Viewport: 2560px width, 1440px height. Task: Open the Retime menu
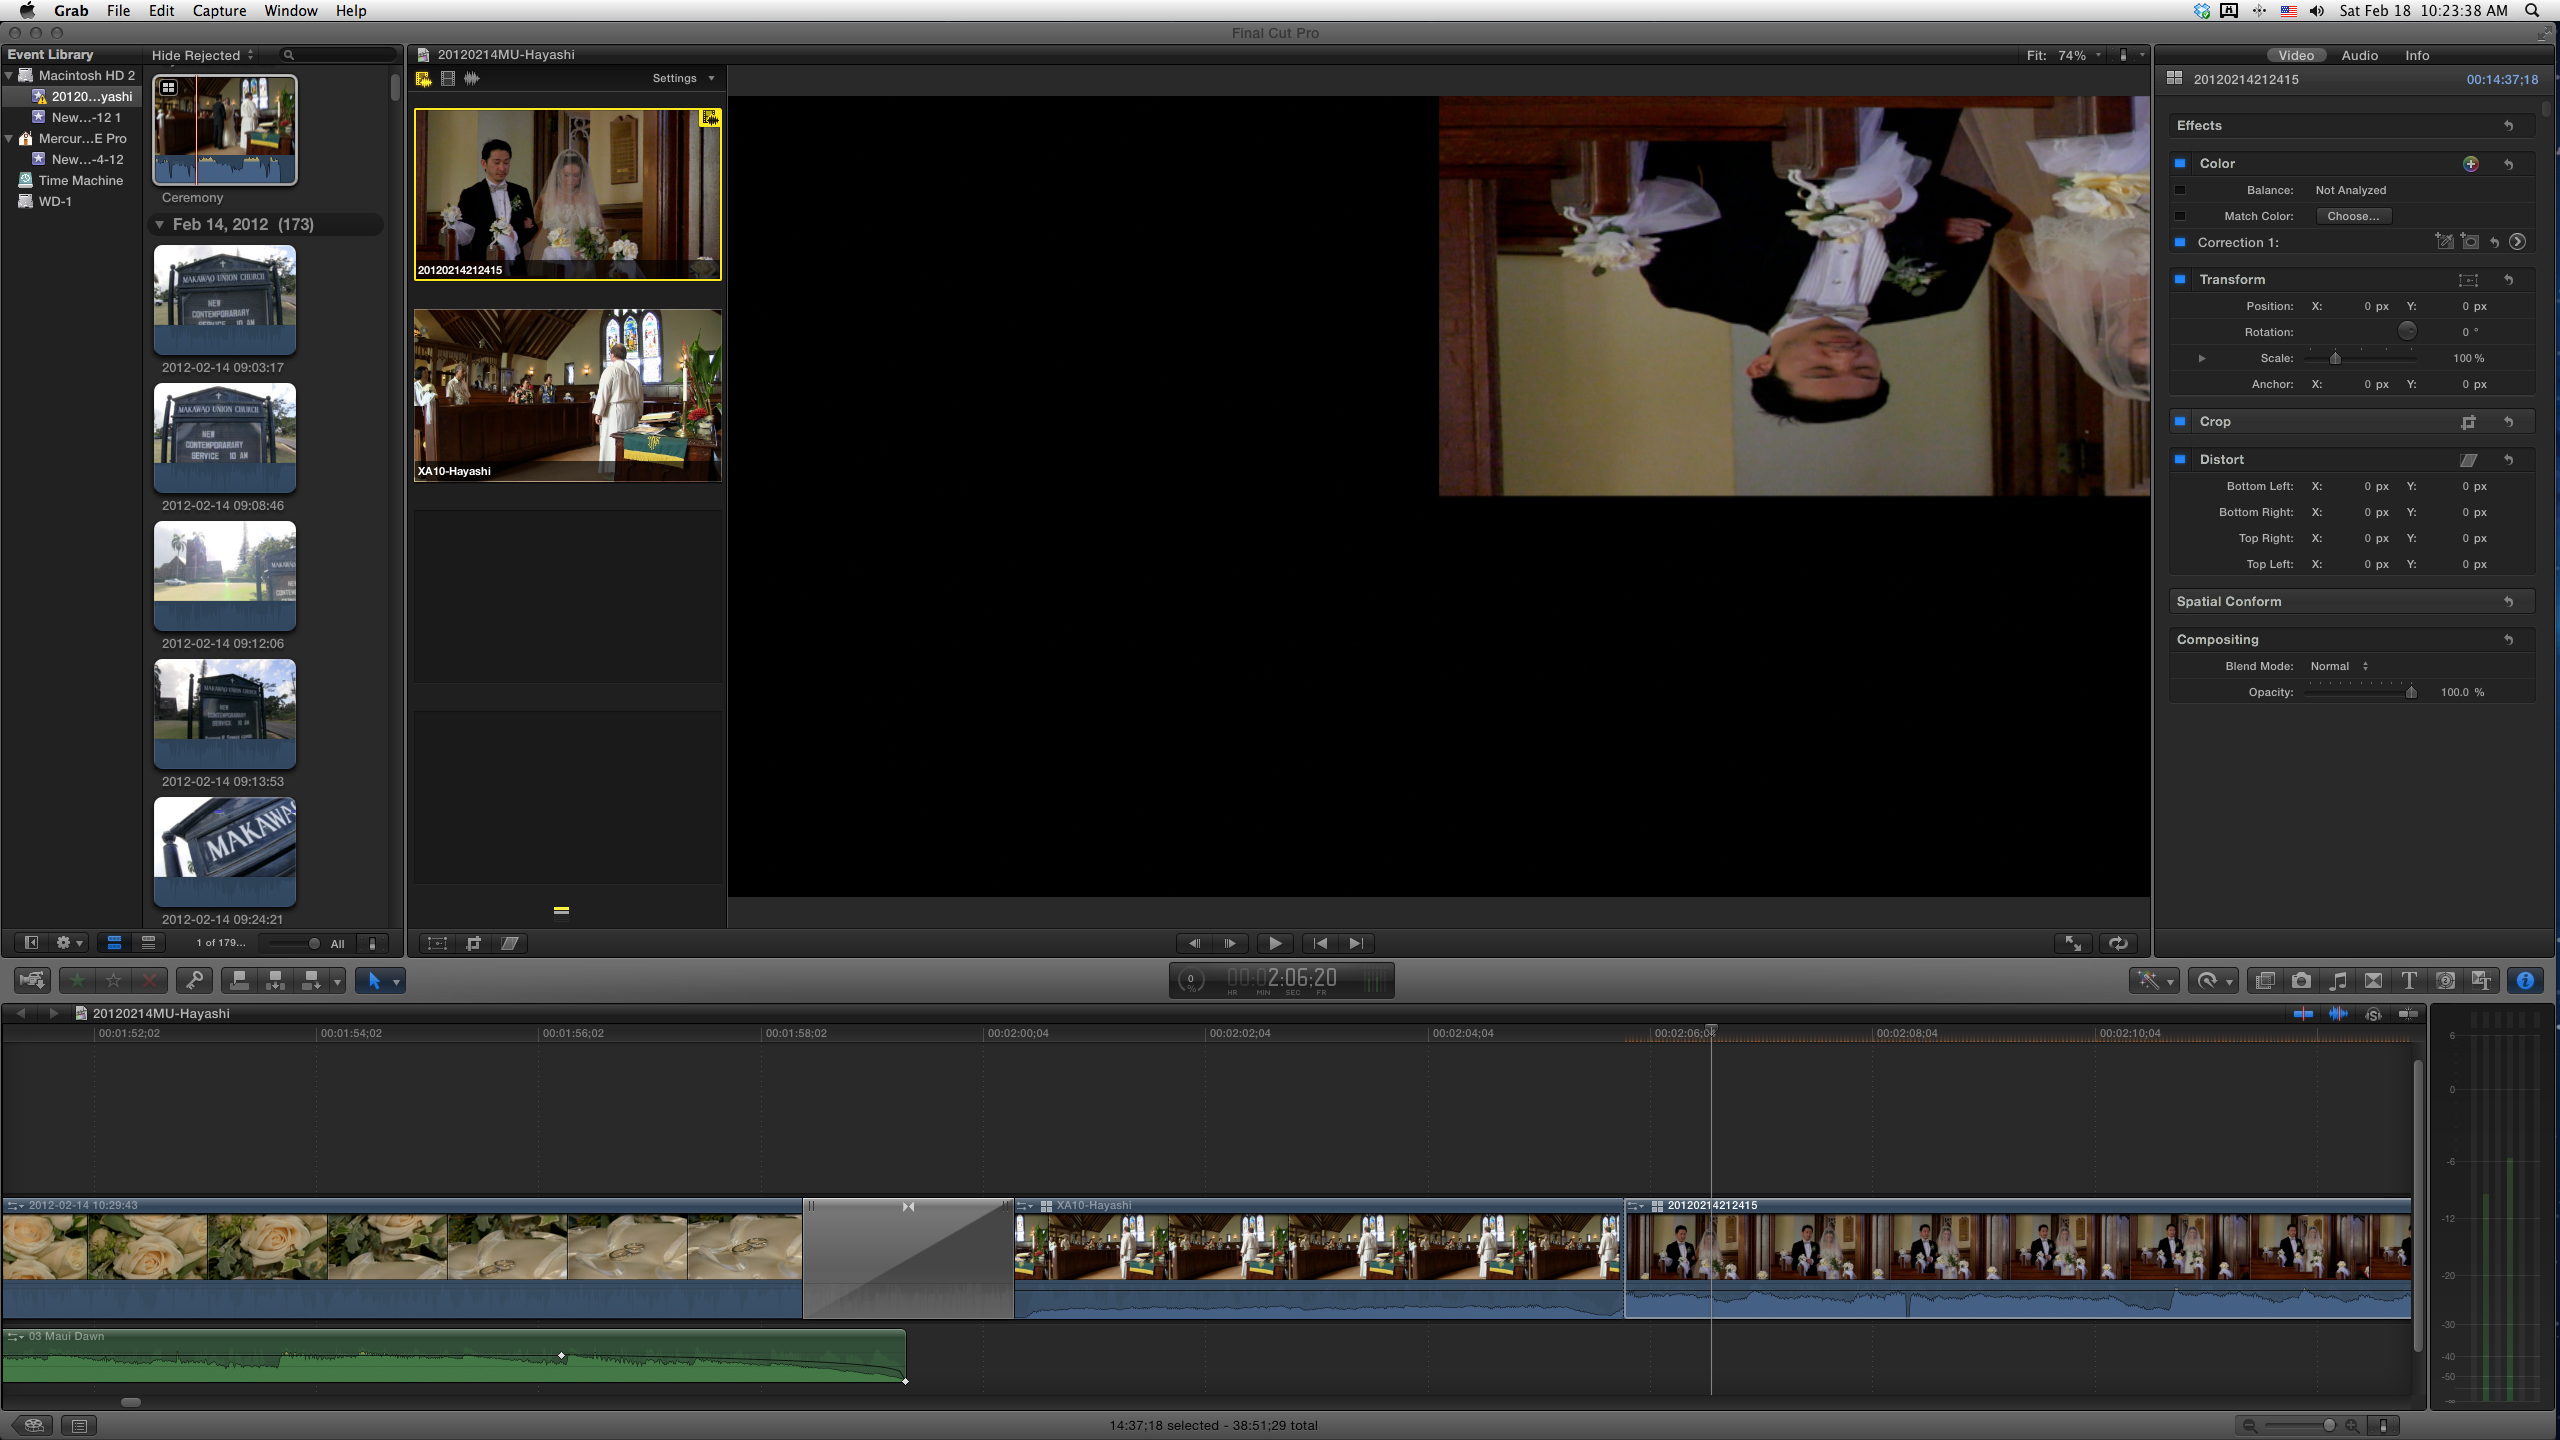point(2213,981)
